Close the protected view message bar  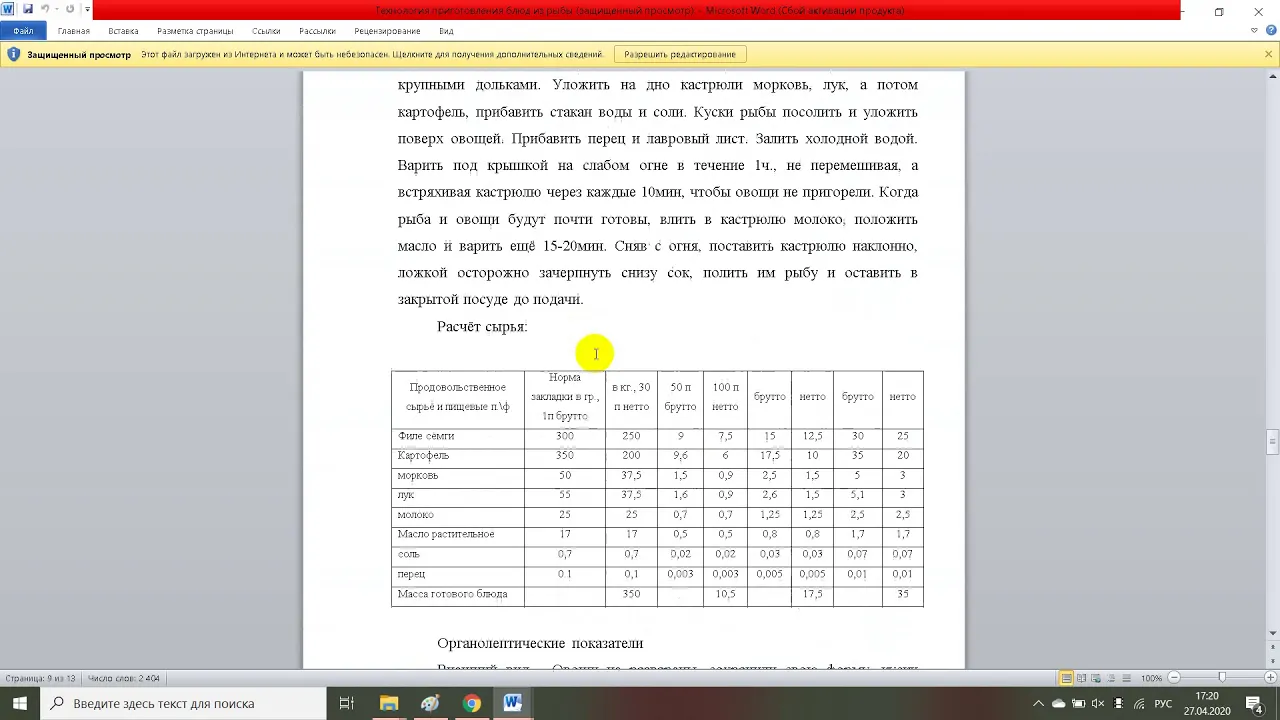pyautogui.click(x=1268, y=54)
